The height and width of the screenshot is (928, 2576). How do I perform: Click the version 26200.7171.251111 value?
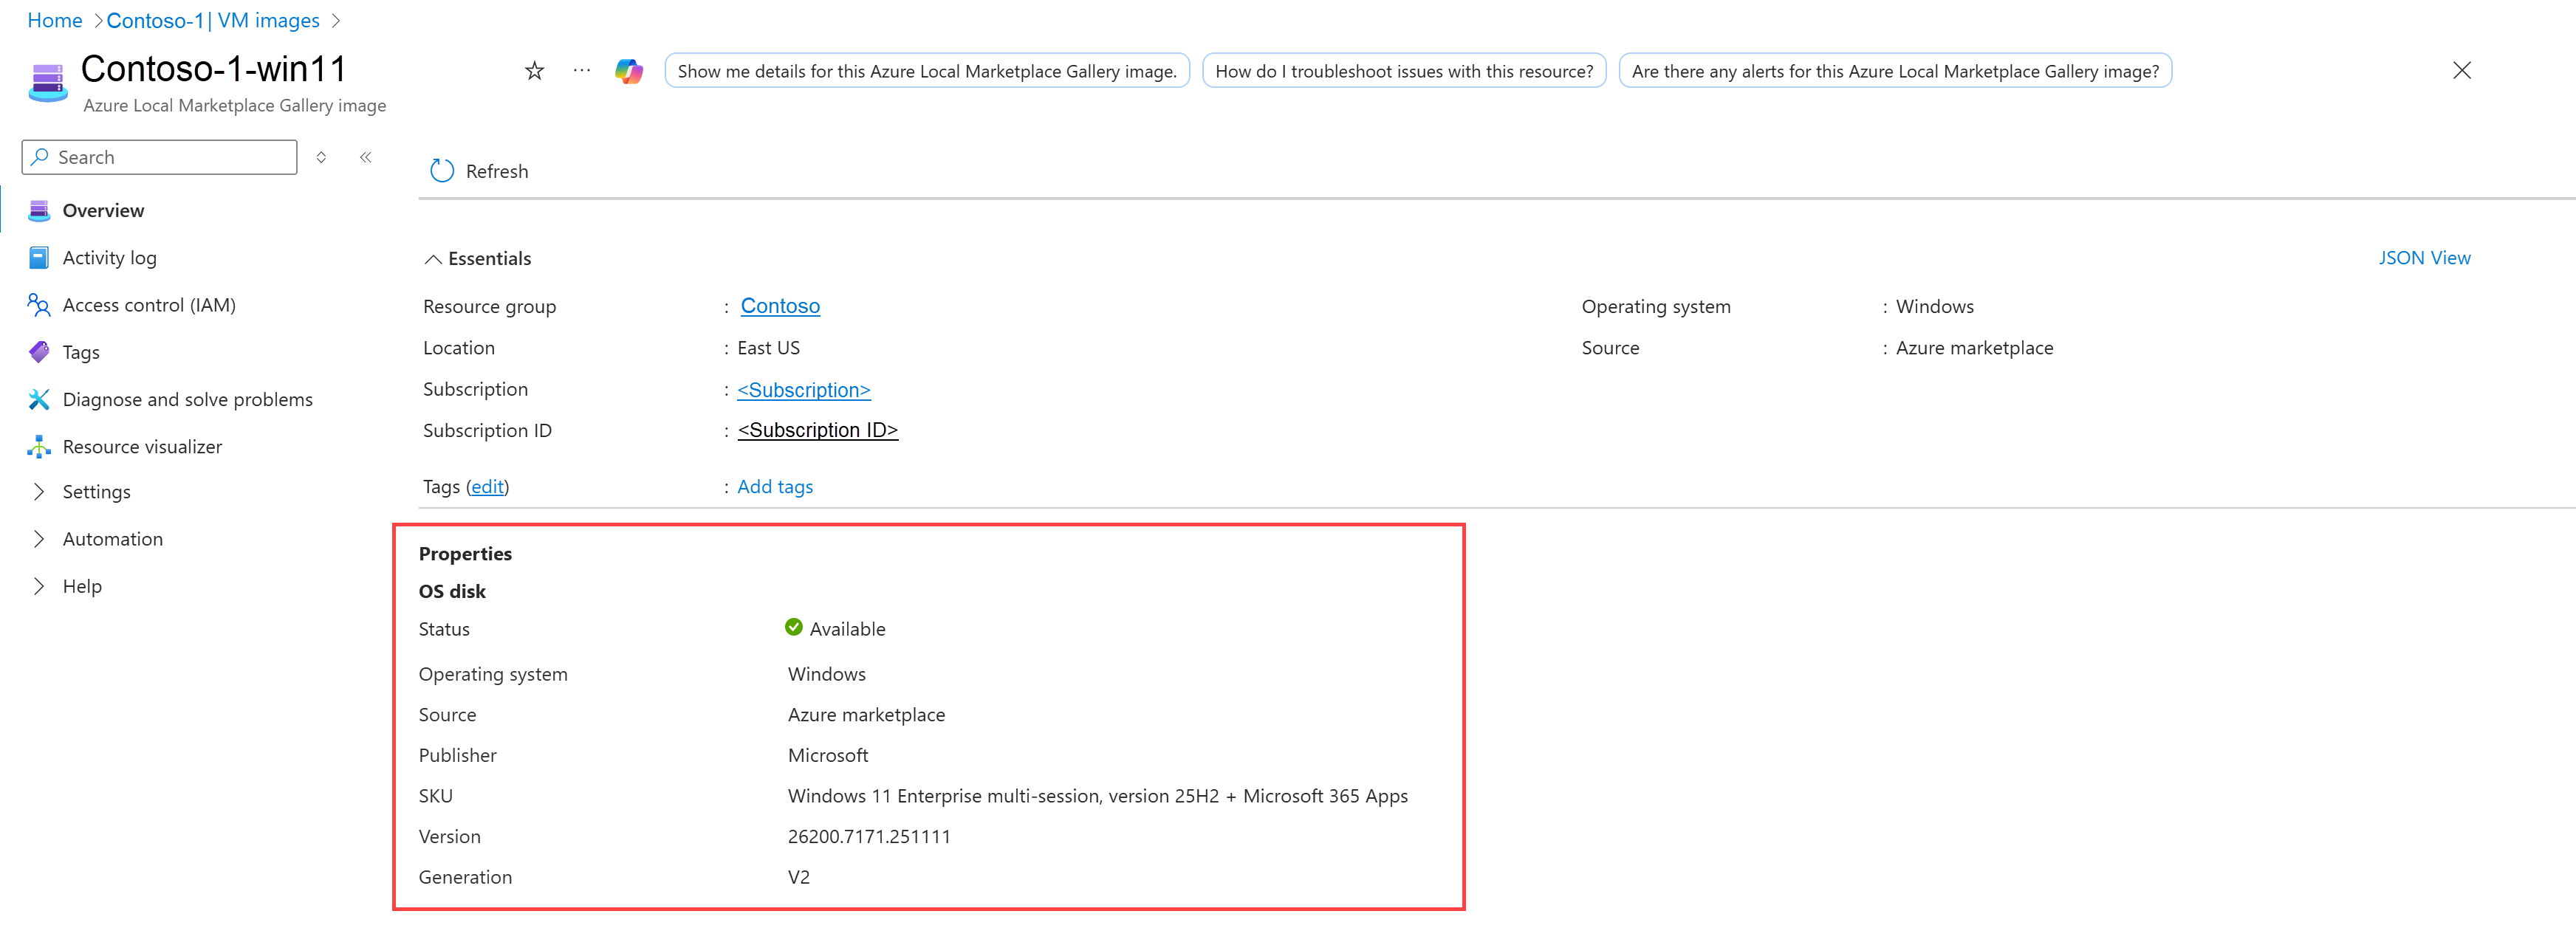coord(869,836)
